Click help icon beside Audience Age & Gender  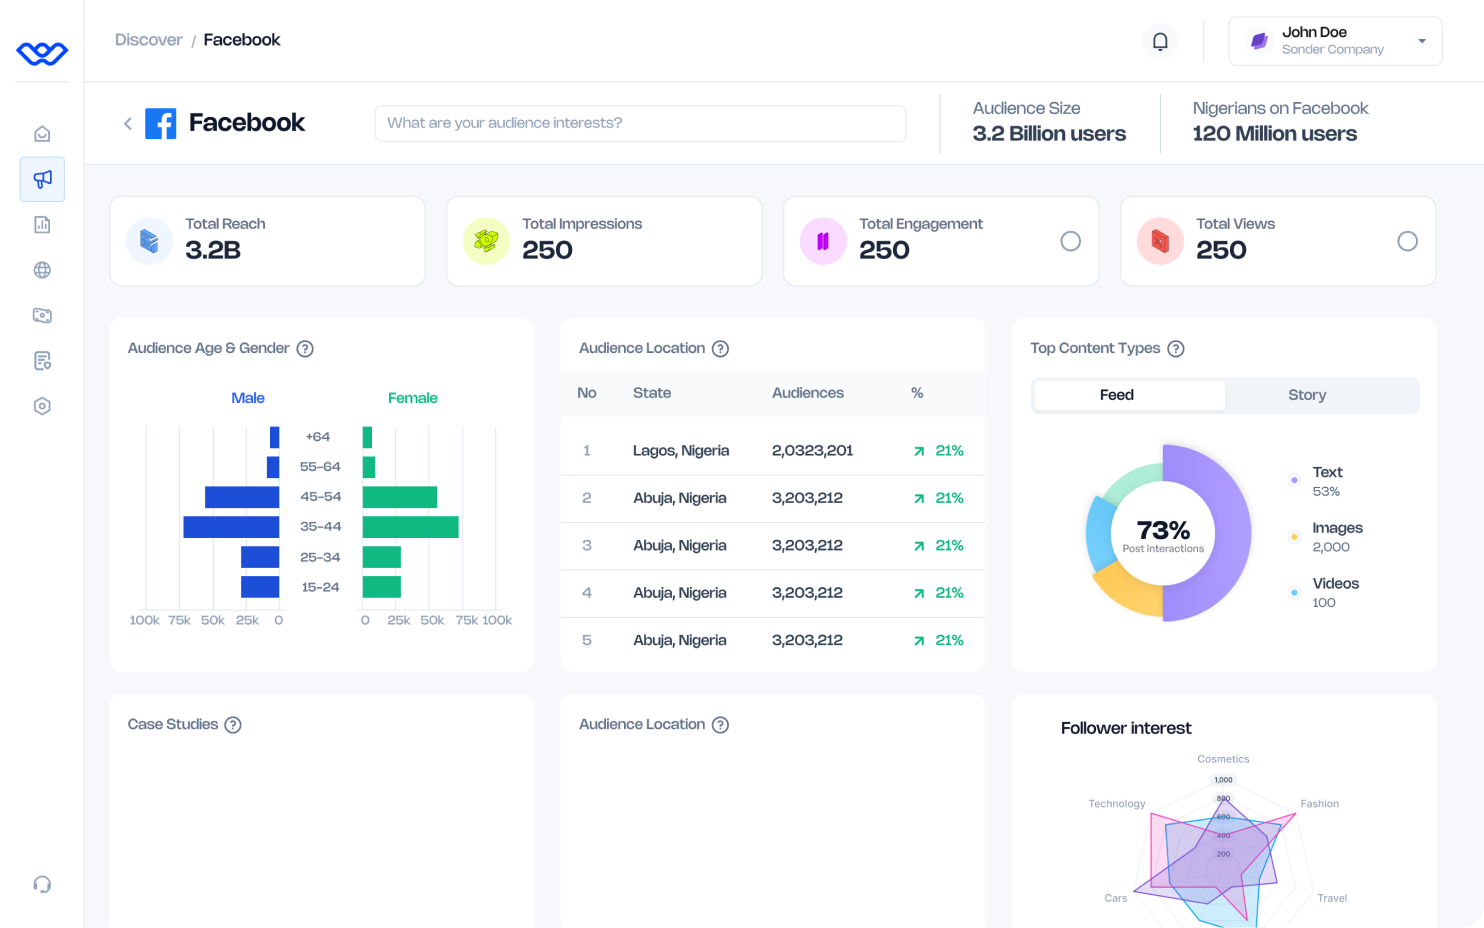305,349
